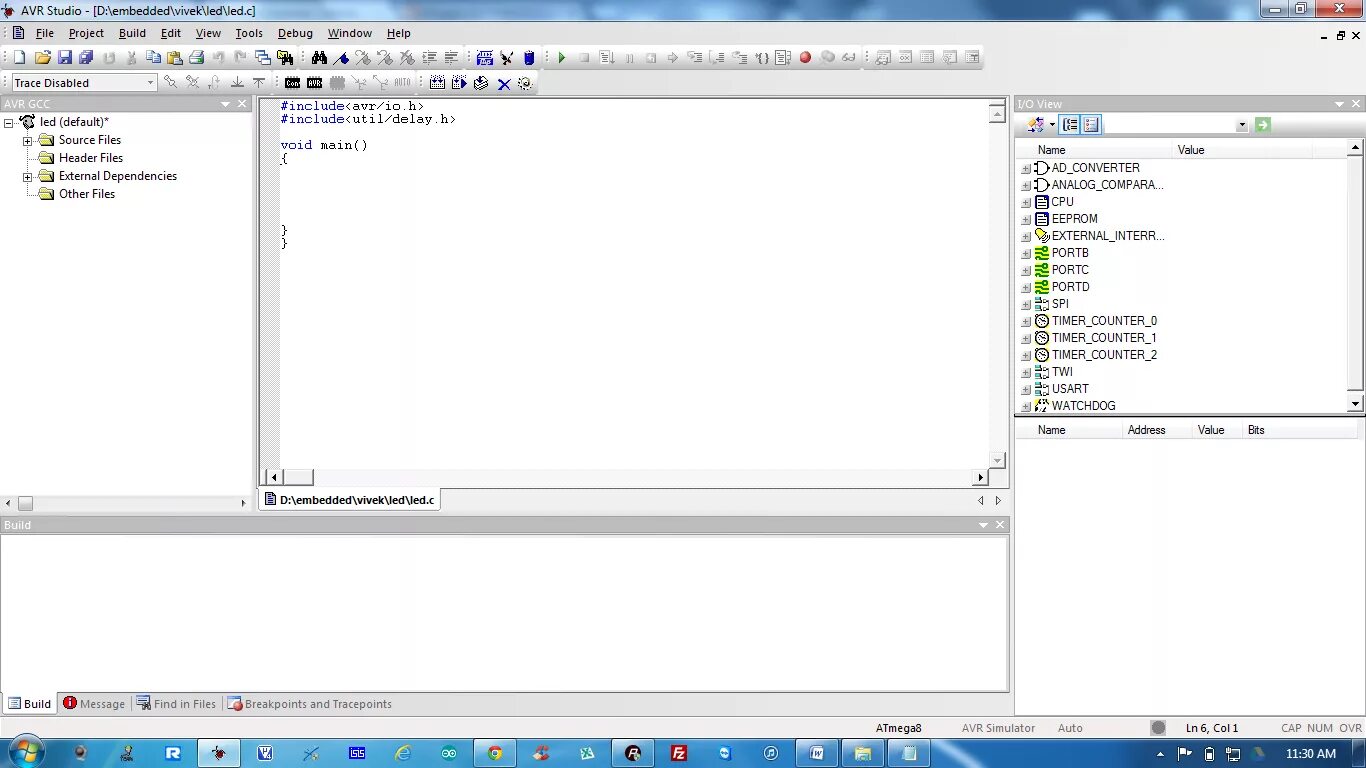Toggle tree view mode in I/O View
Screen dimensions: 1366x768
pos(1070,125)
